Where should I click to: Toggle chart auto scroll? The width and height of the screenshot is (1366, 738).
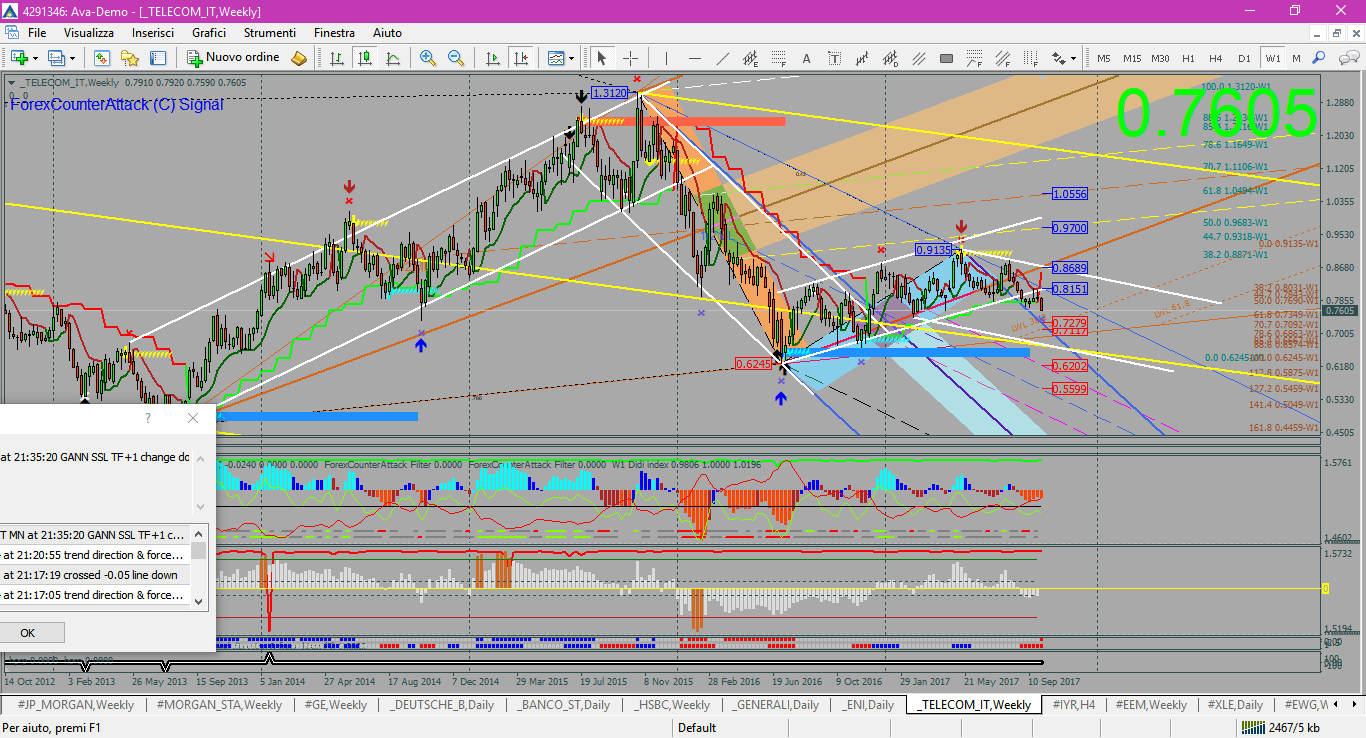point(492,58)
